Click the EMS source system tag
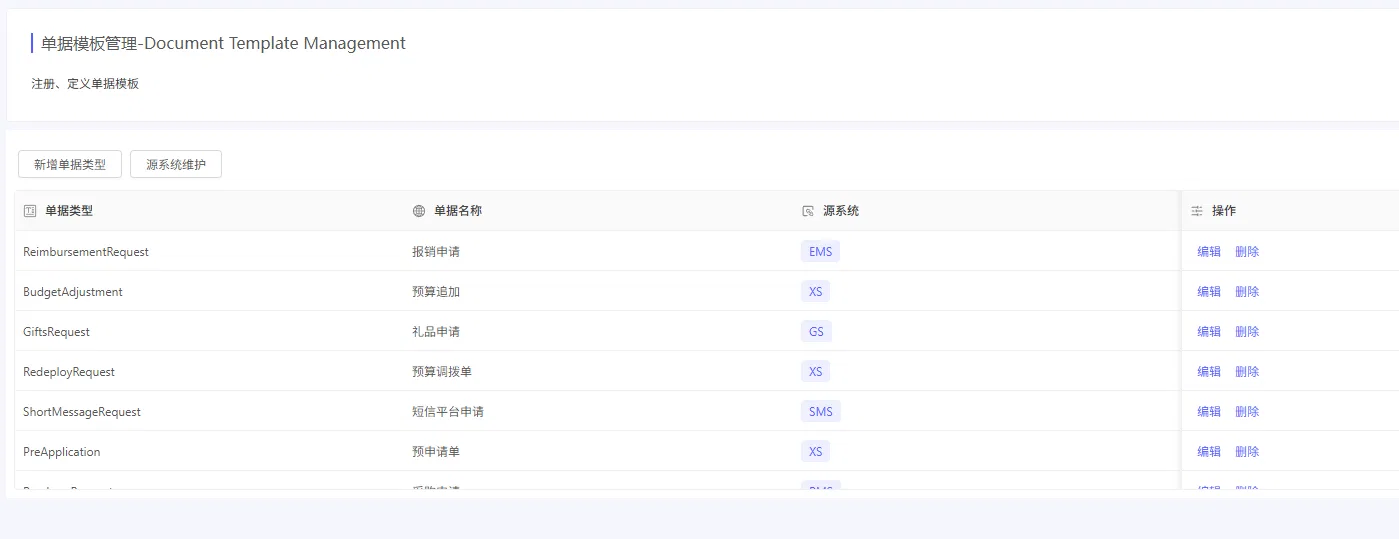This screenshot has height=539, width=1399. click(820, 251)
